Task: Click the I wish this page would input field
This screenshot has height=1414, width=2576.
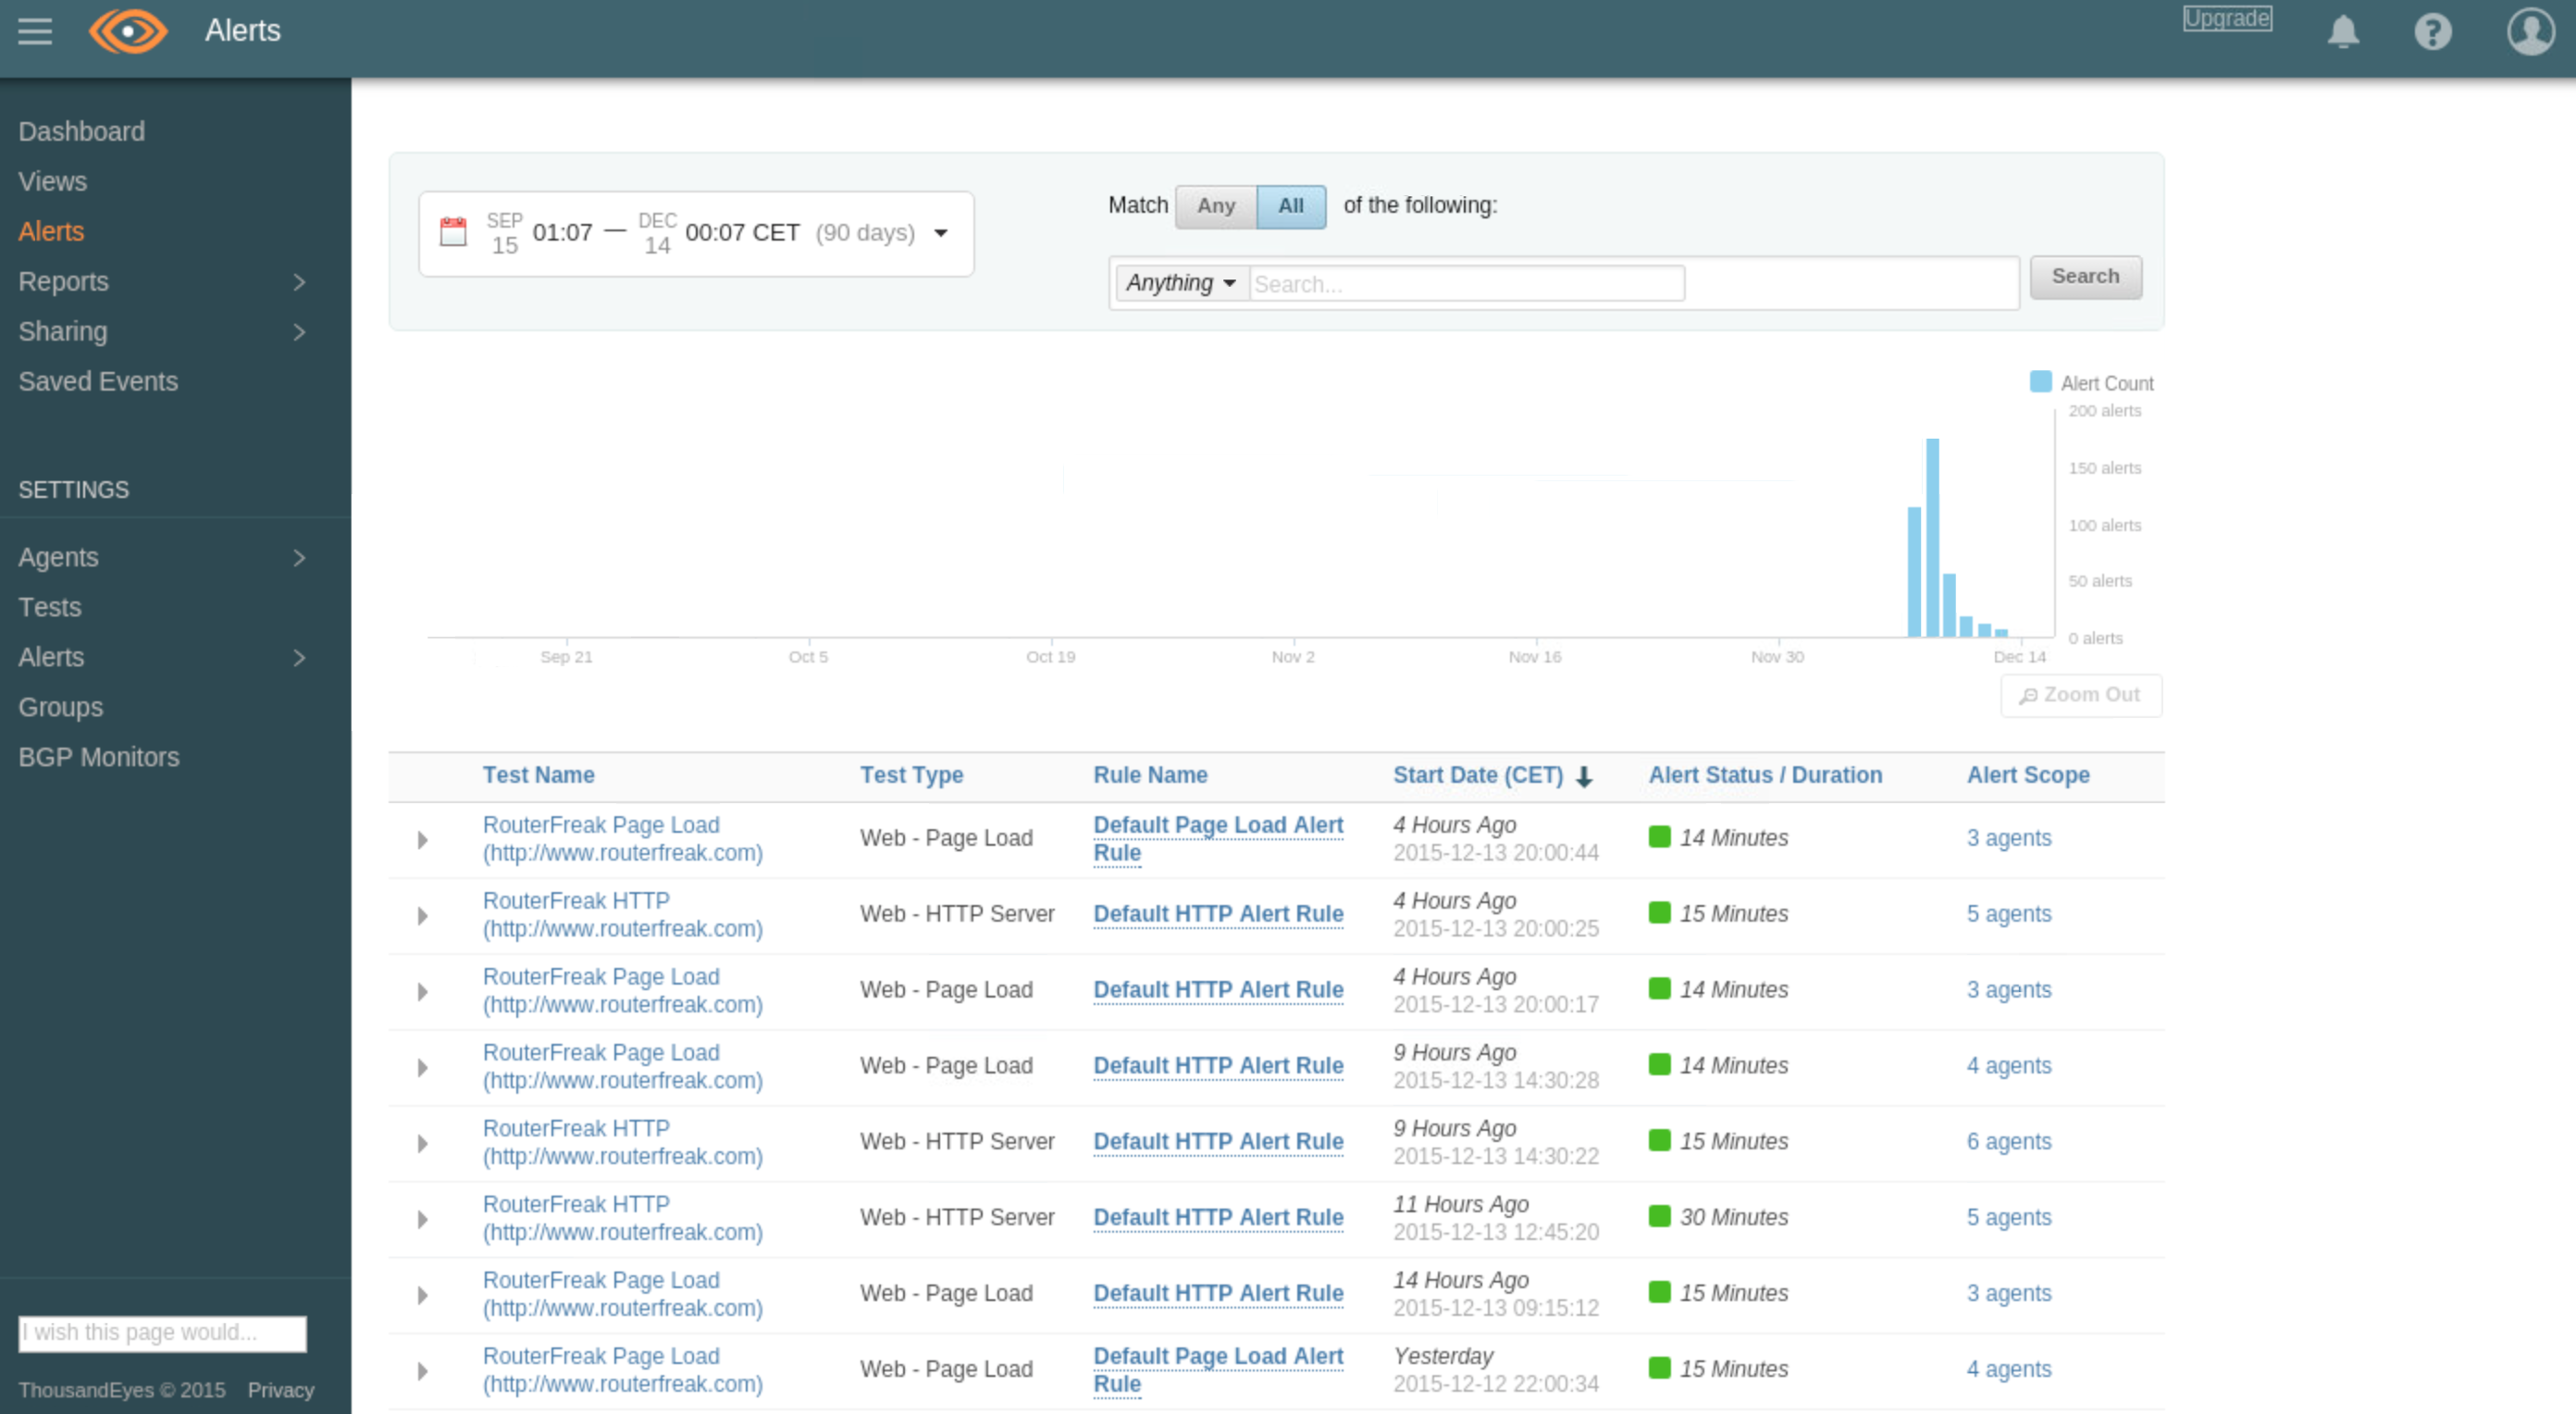Action: point(161,1332)
